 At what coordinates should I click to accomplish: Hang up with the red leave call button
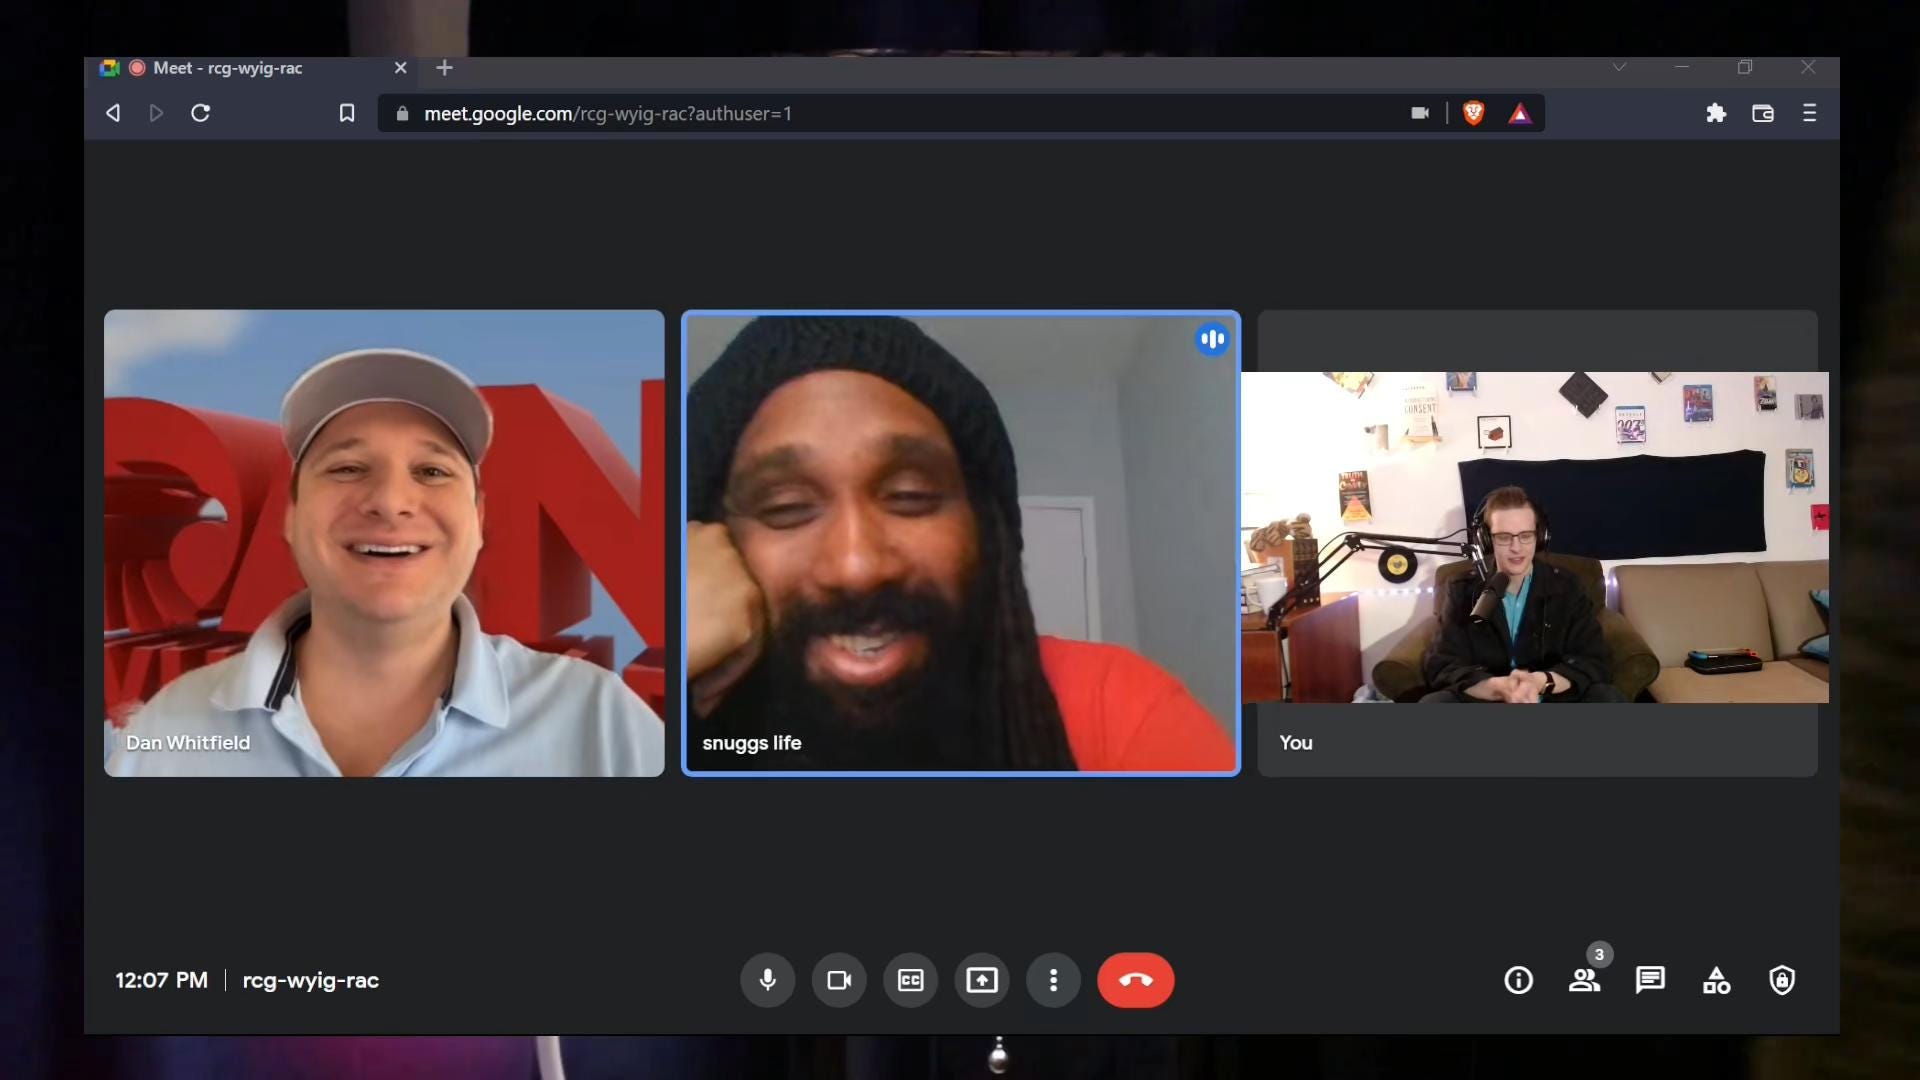click(x=1135, y=980)
